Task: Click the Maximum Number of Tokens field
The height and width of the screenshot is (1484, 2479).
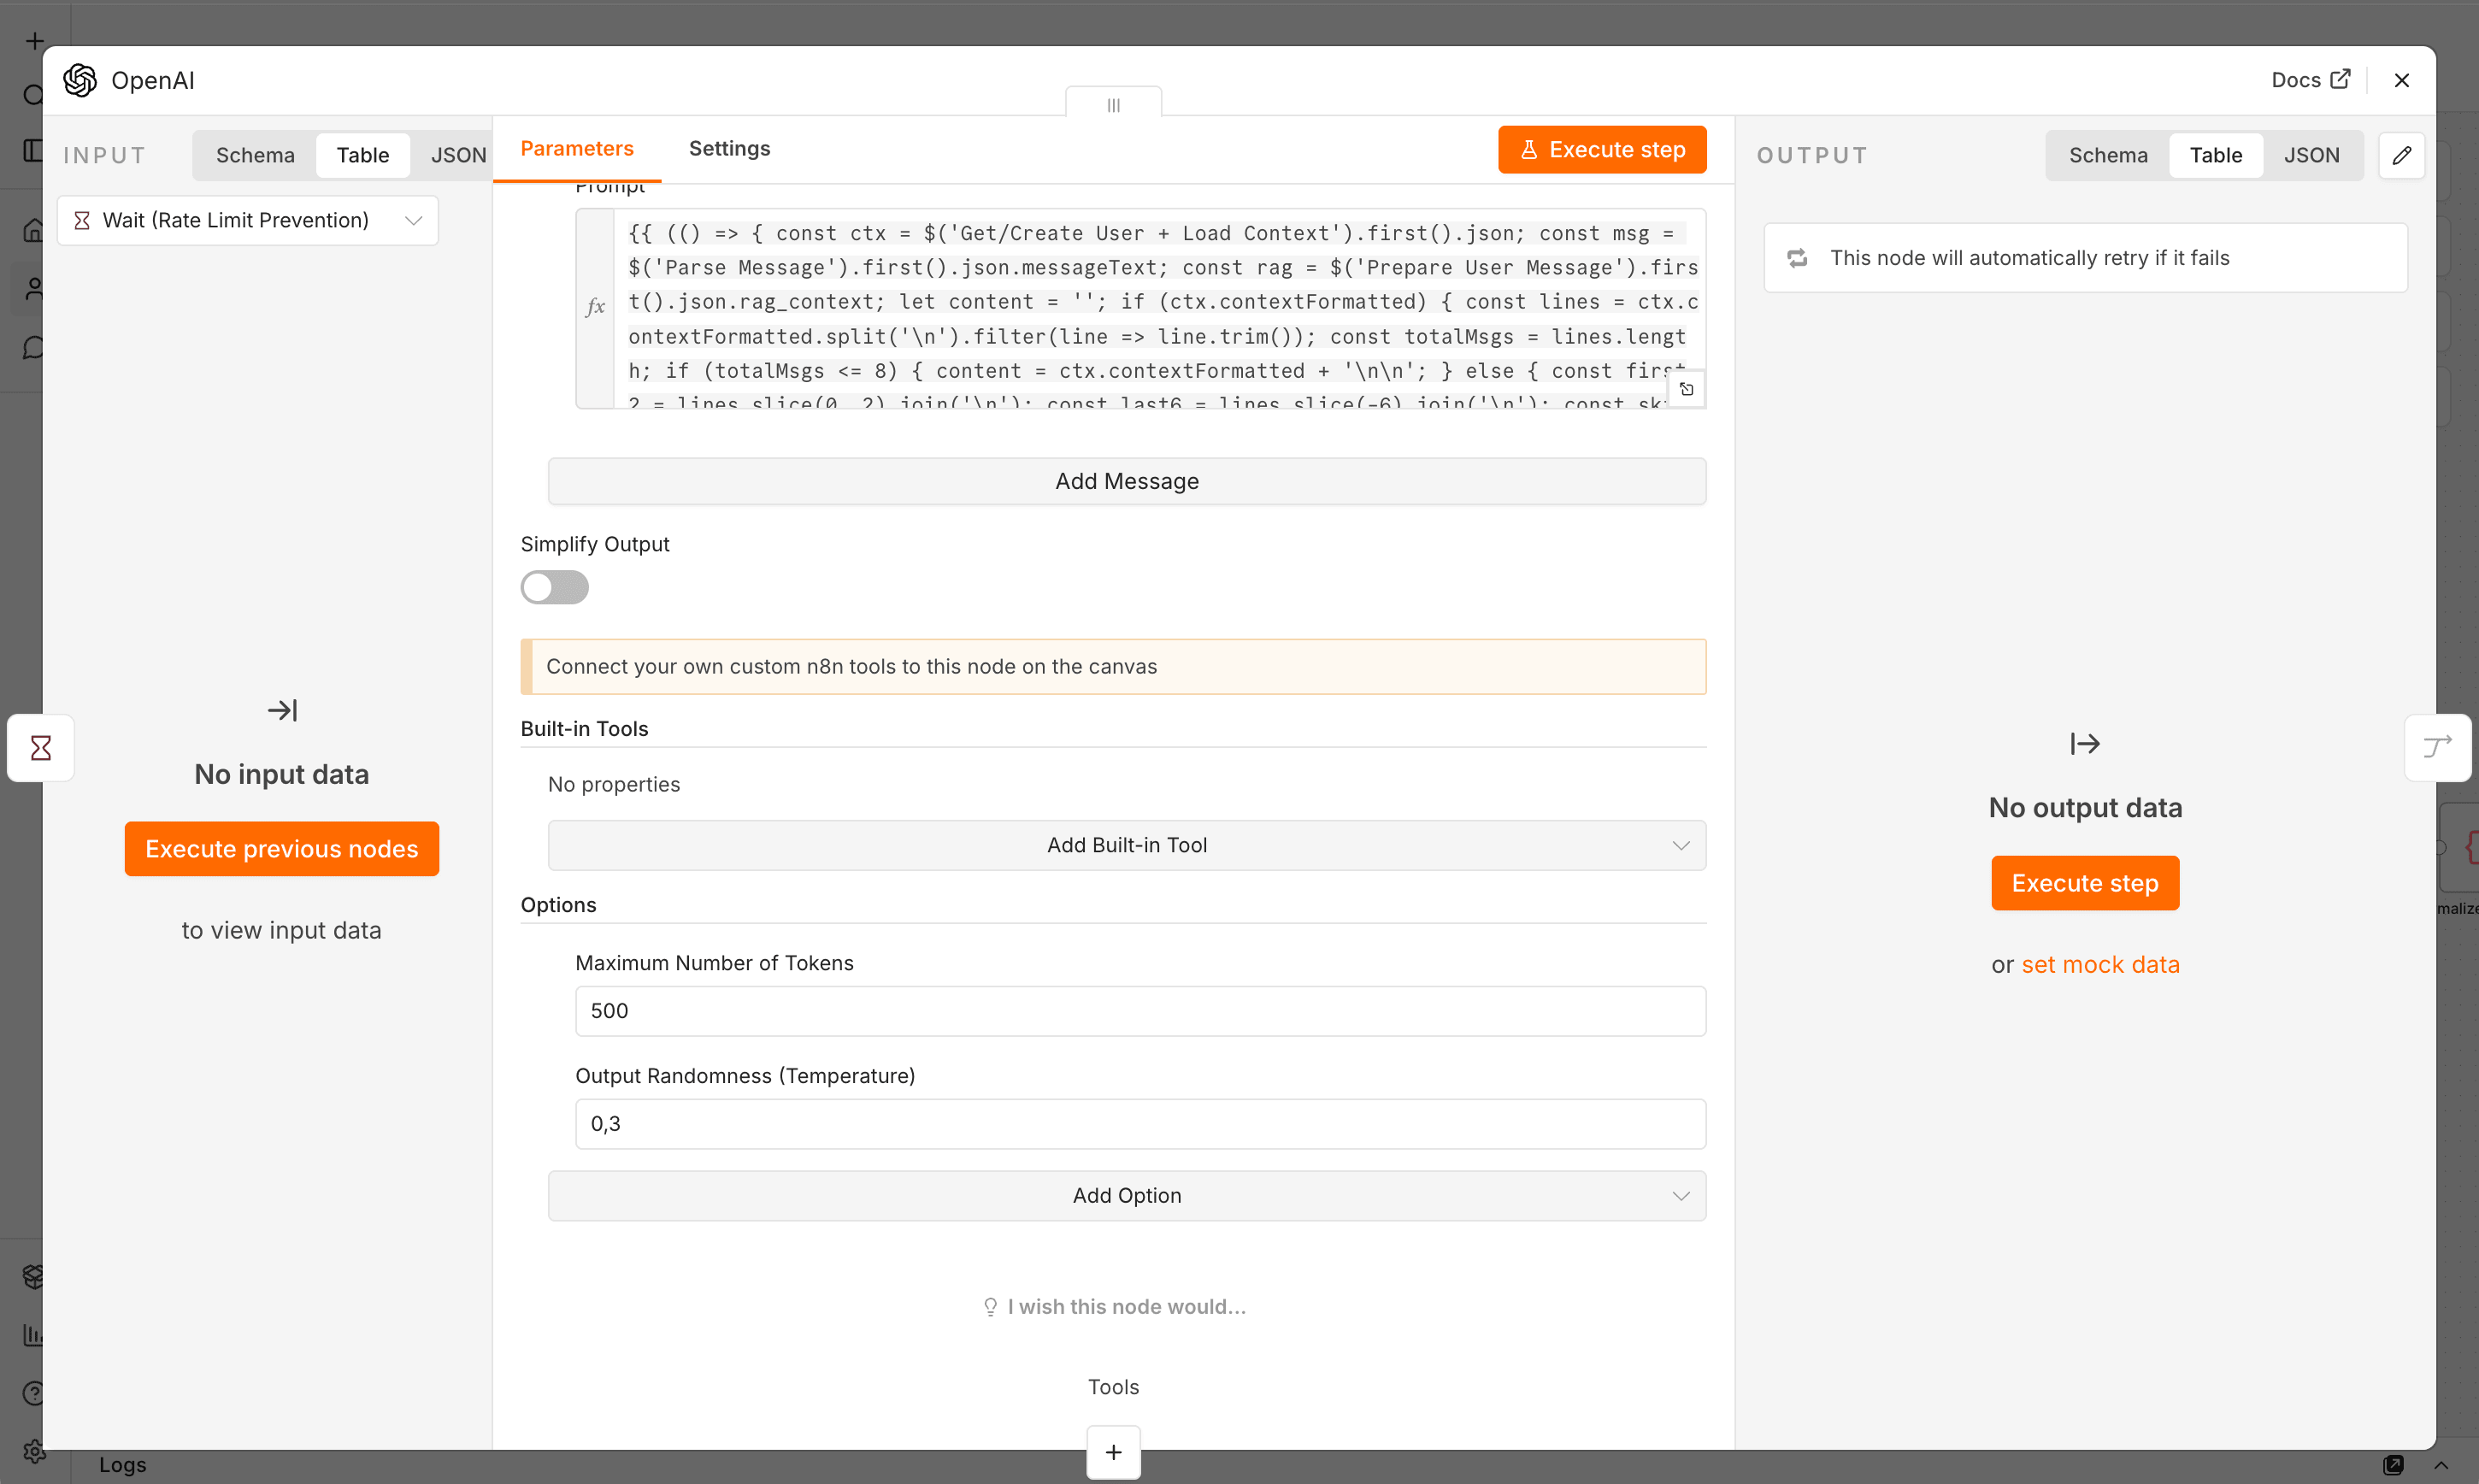Action: tap(1140, 1011)
